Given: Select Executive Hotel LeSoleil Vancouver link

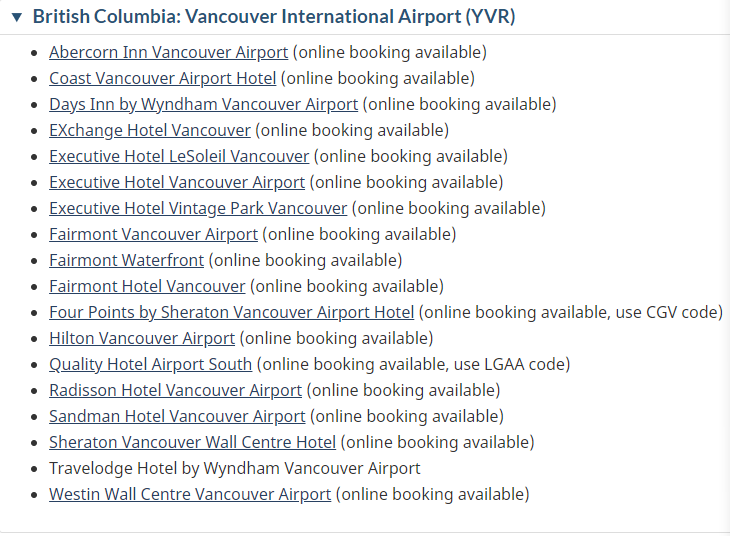Looking at the screenshot, I should (179, 156).
